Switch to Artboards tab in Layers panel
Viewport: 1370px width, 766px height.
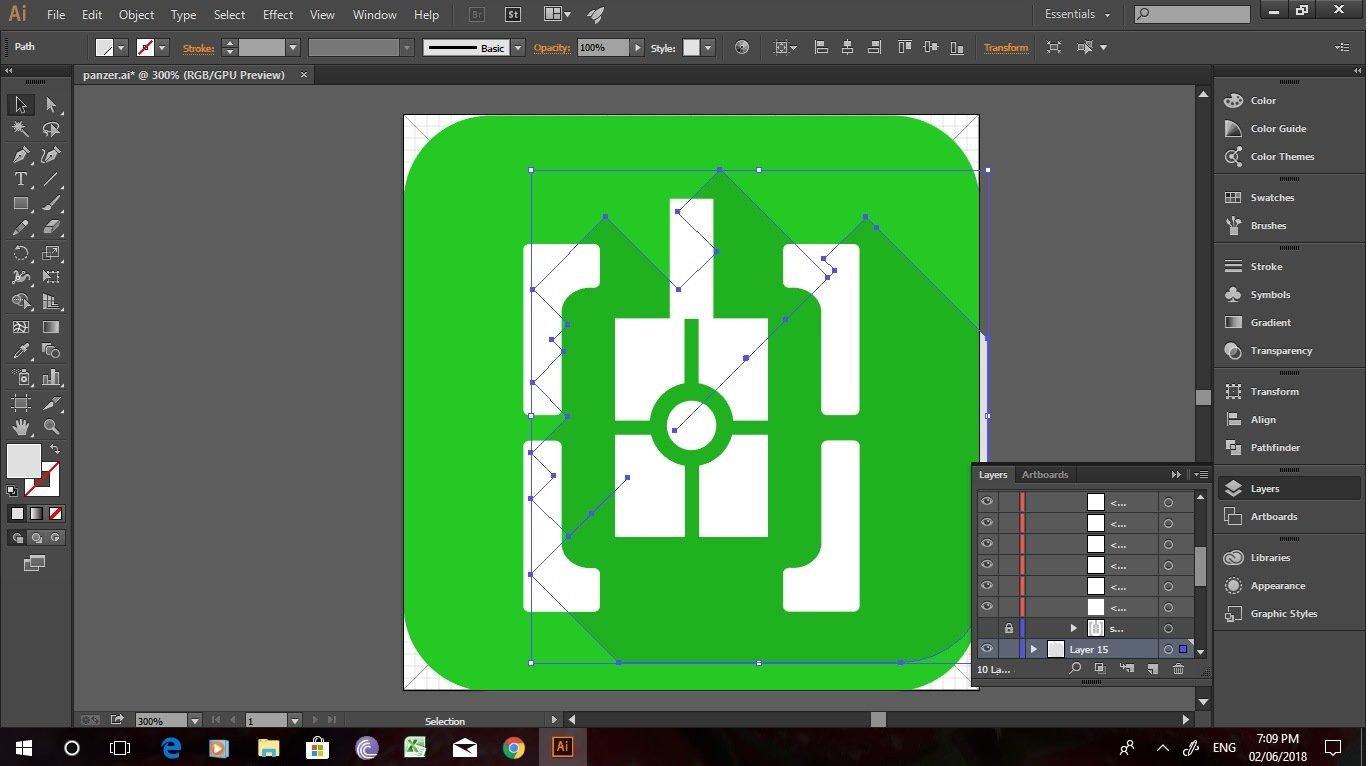[1045, 474]
